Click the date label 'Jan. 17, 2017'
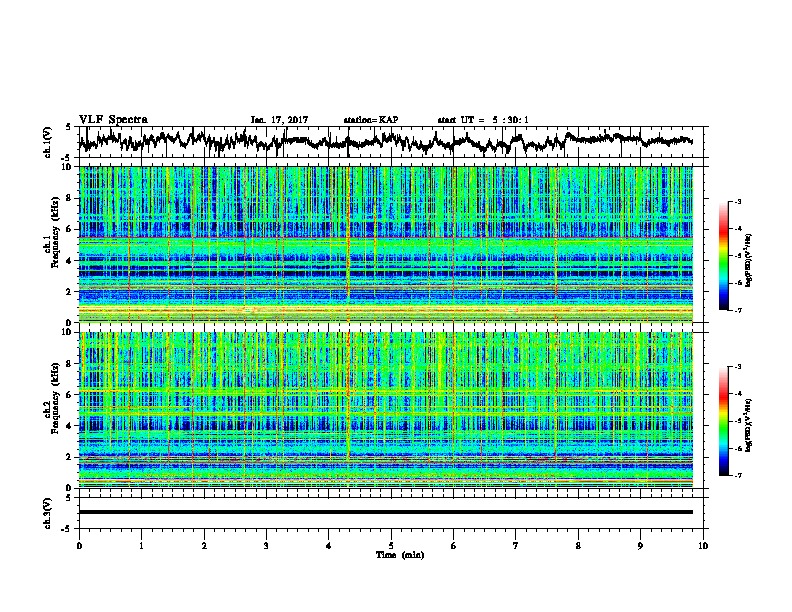 coord(279,120)
